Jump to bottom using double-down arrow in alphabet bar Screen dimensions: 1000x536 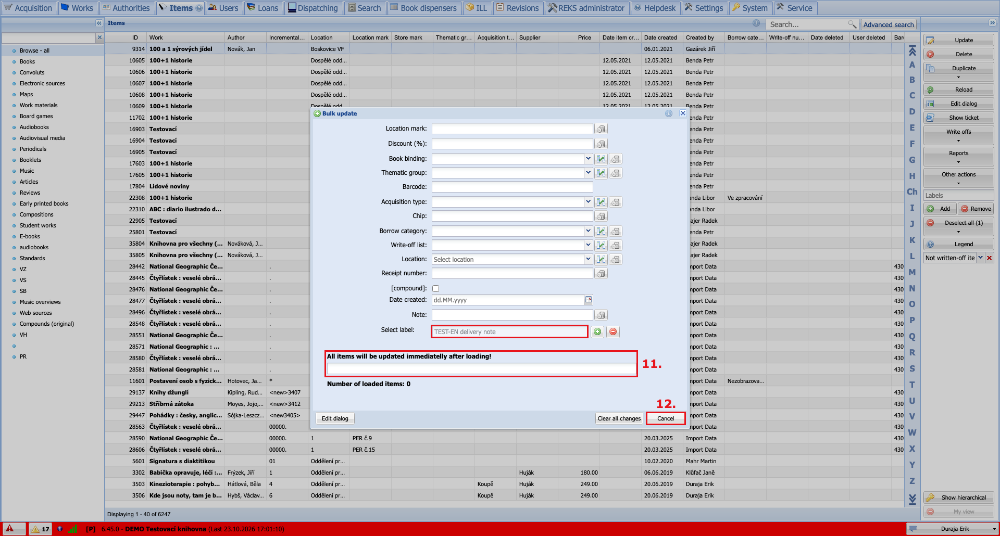912,498
